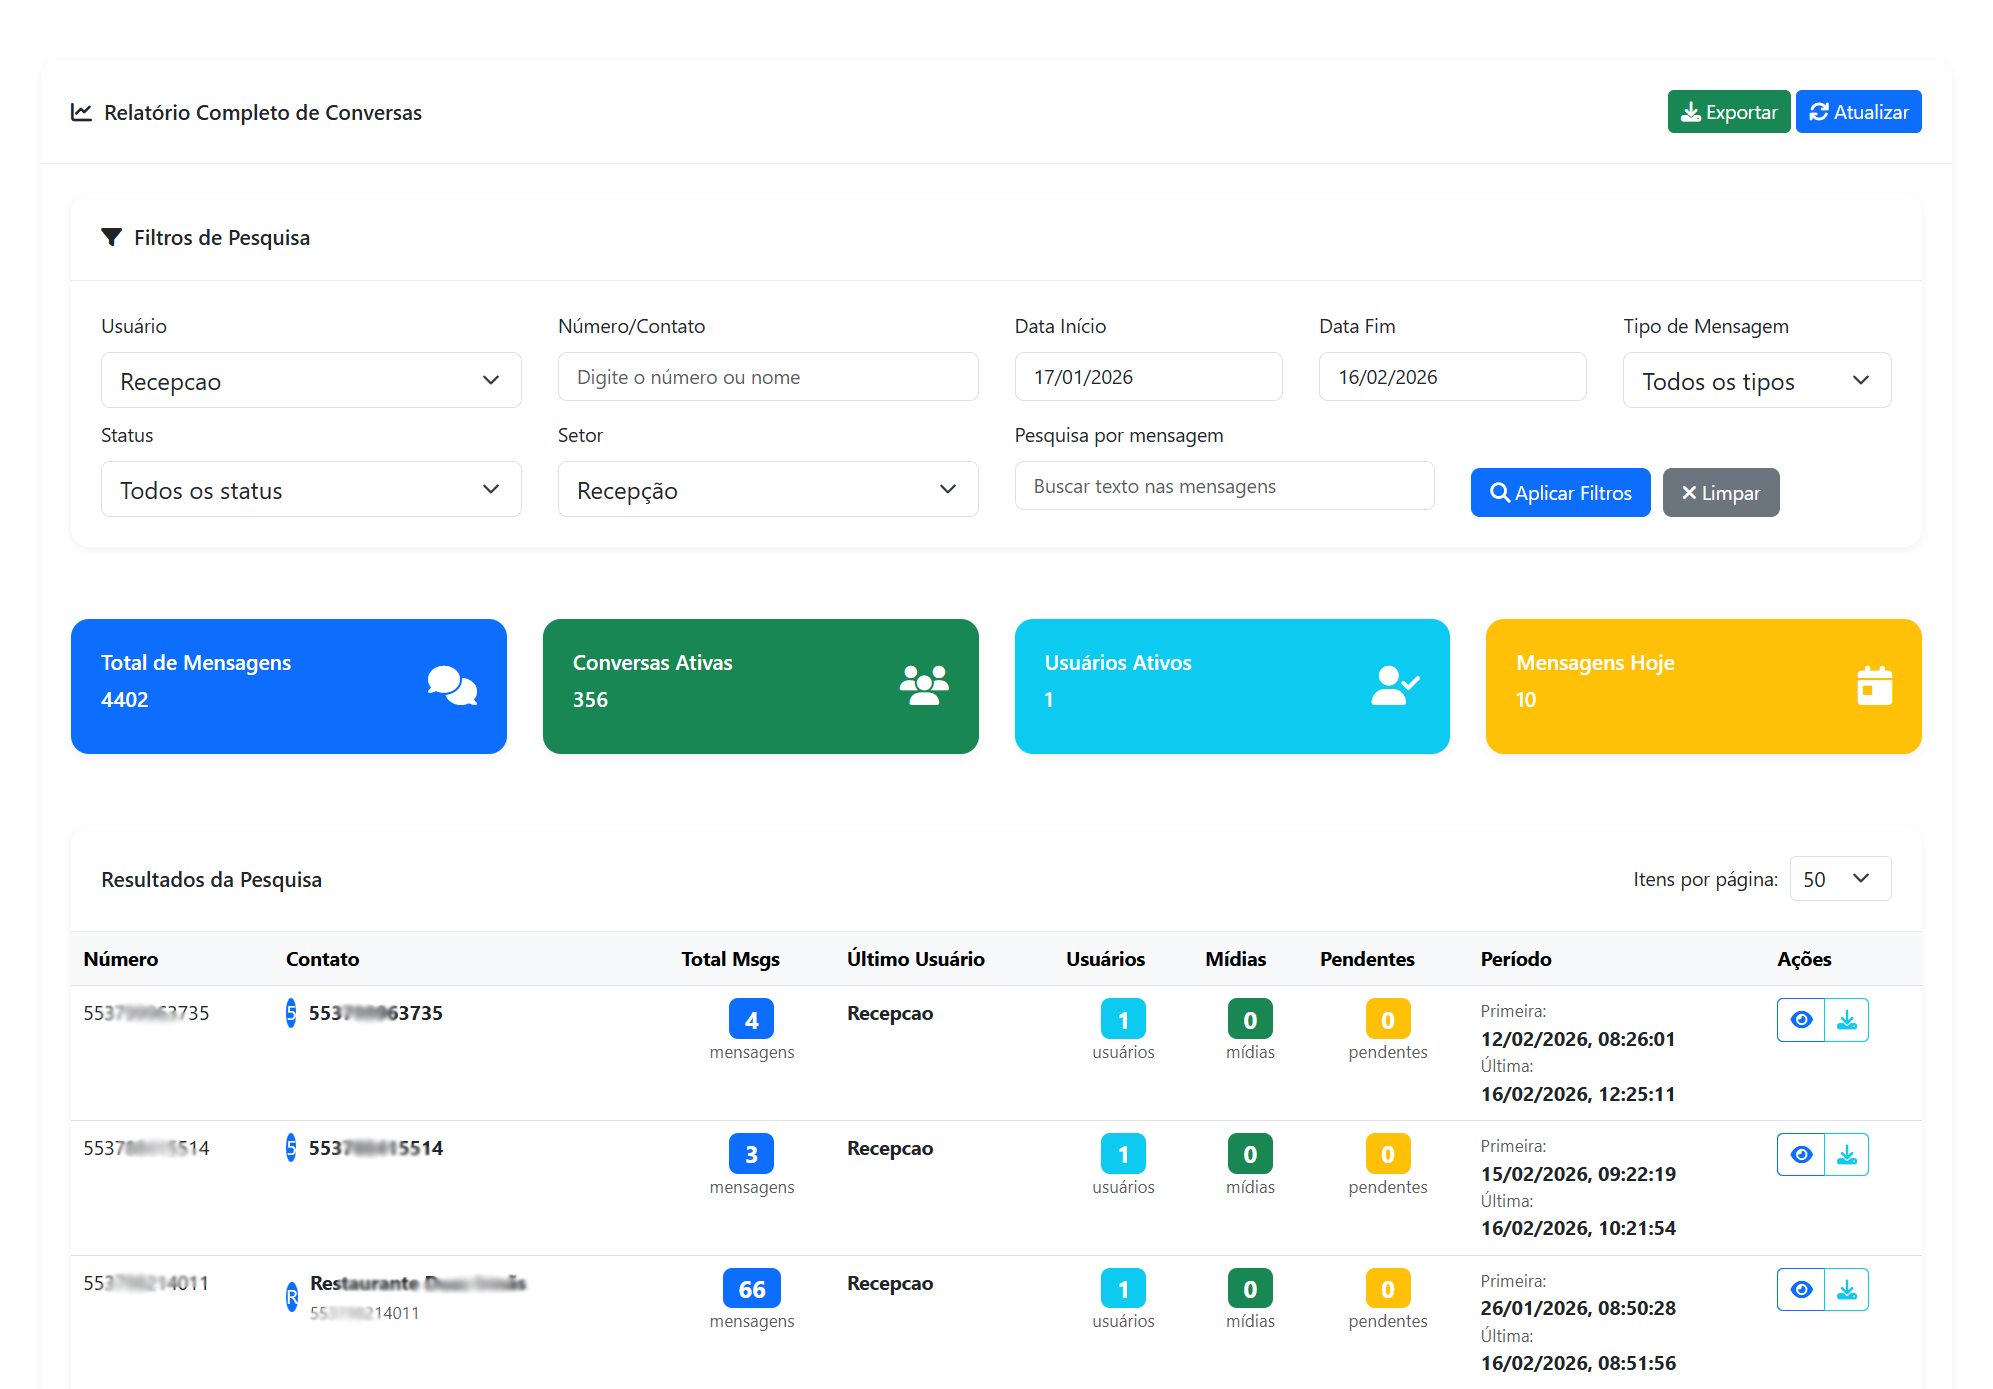The image size is (1993, 1389).
Task: Clear filters using the Limpar button
Action: coord(1720,492)
